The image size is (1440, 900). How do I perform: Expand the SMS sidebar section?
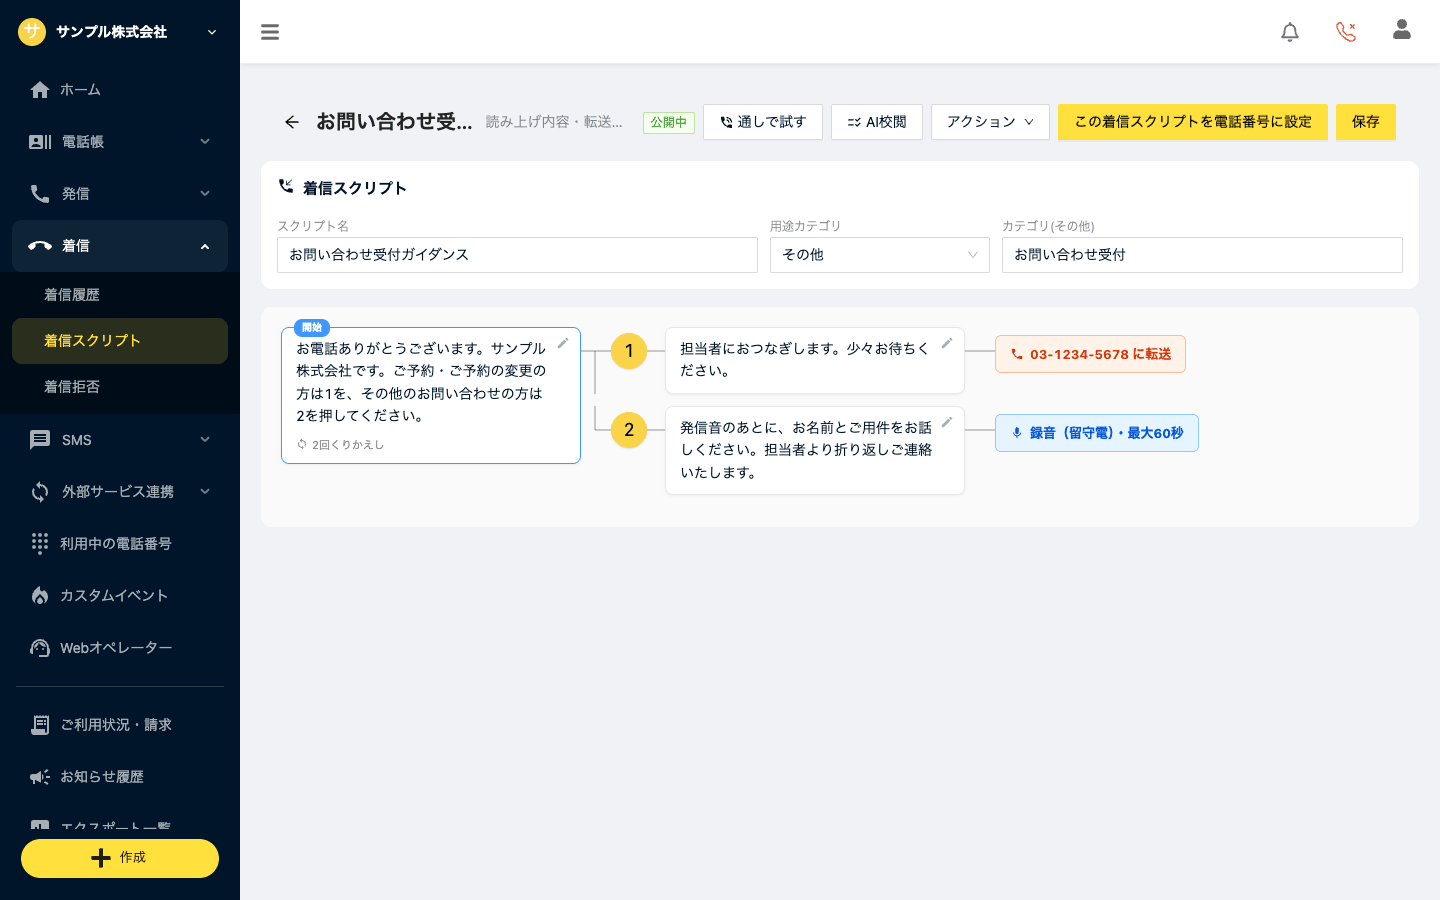click(120, 440)
